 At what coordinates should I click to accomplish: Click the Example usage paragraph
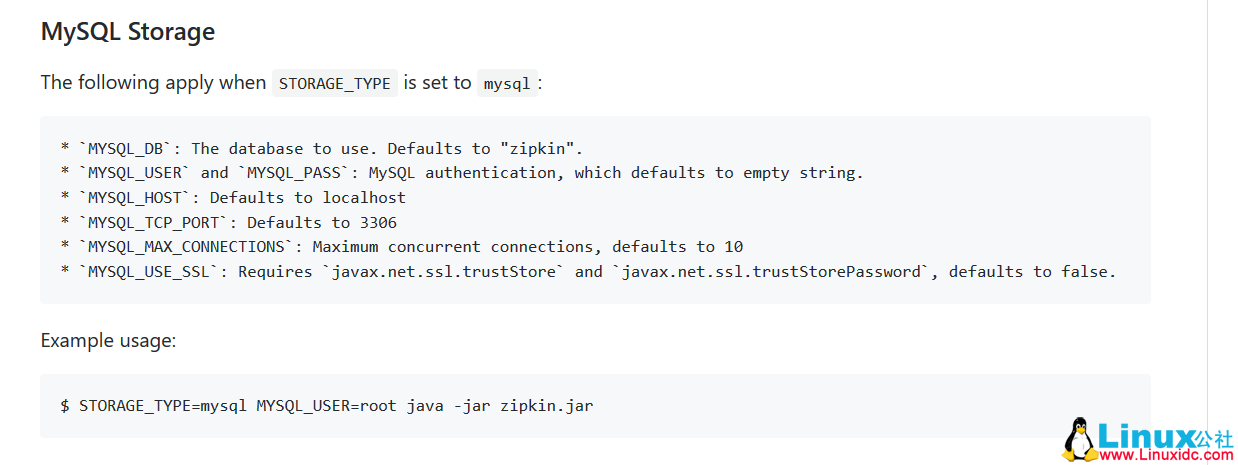click(x=108, y=341)
